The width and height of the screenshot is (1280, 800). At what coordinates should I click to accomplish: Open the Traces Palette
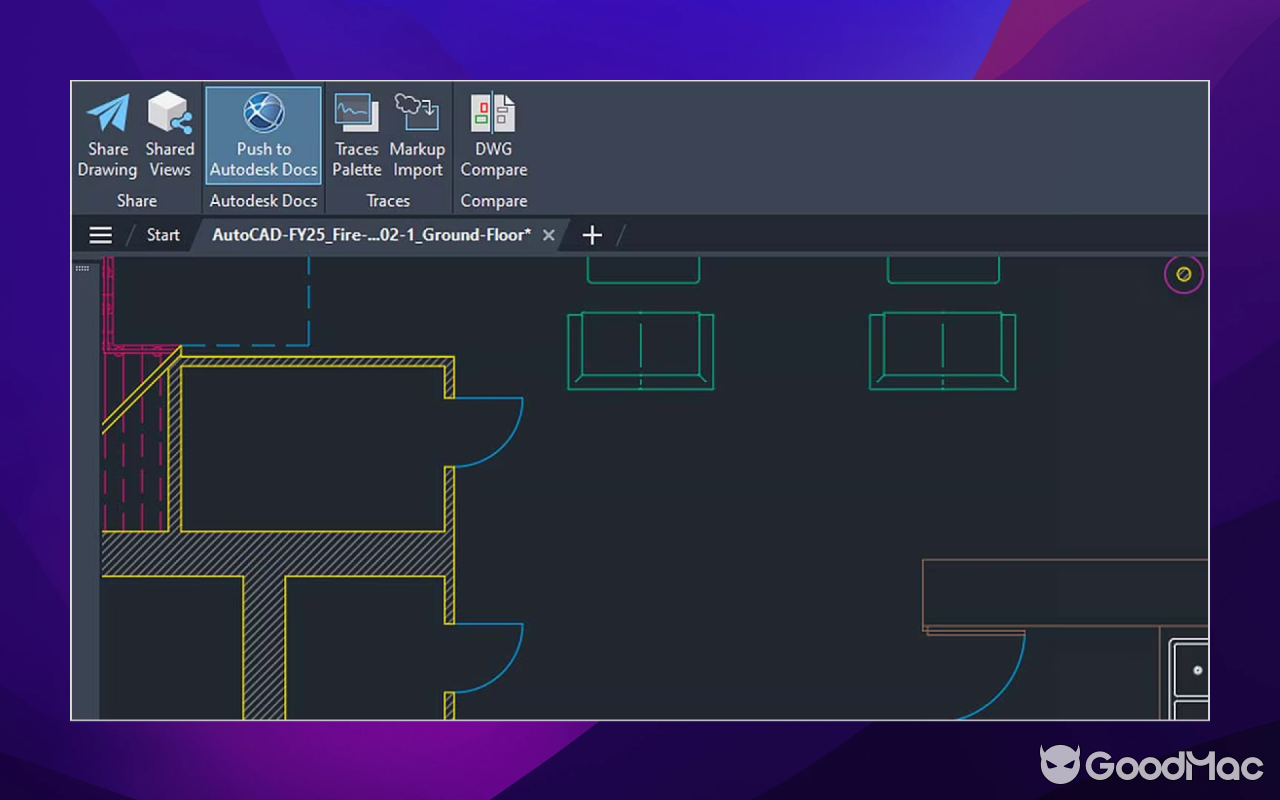click(x=356, y=135)
